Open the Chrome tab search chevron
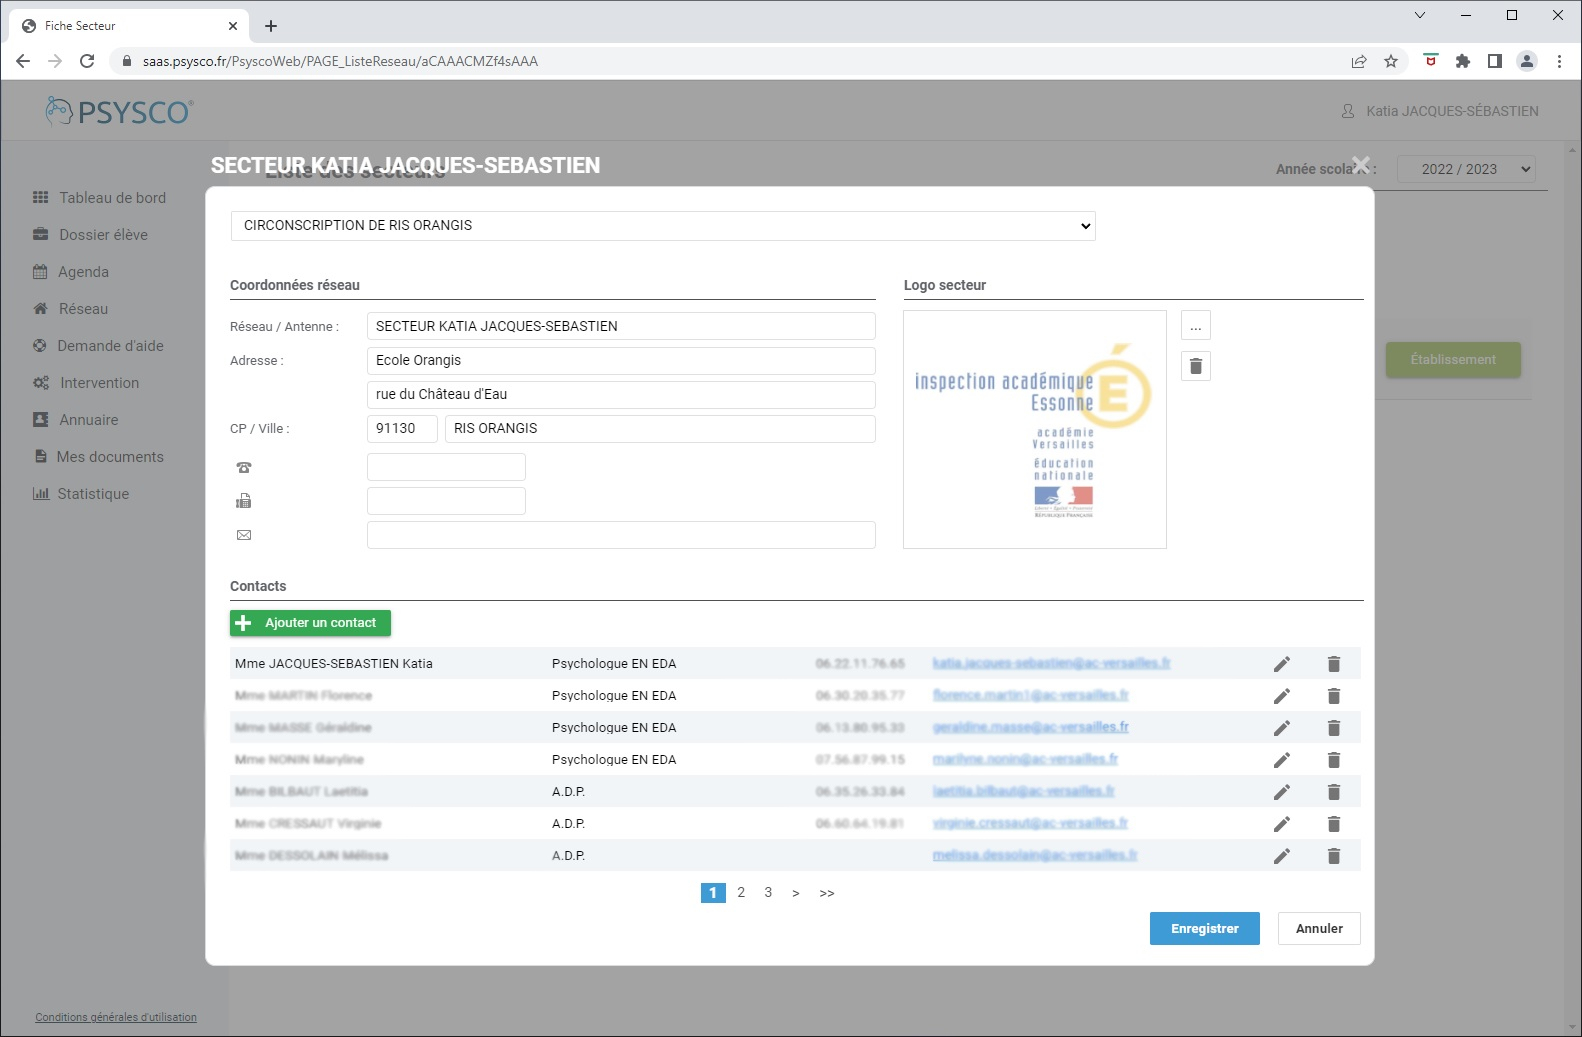1582x1037 pixels. 1419,15
